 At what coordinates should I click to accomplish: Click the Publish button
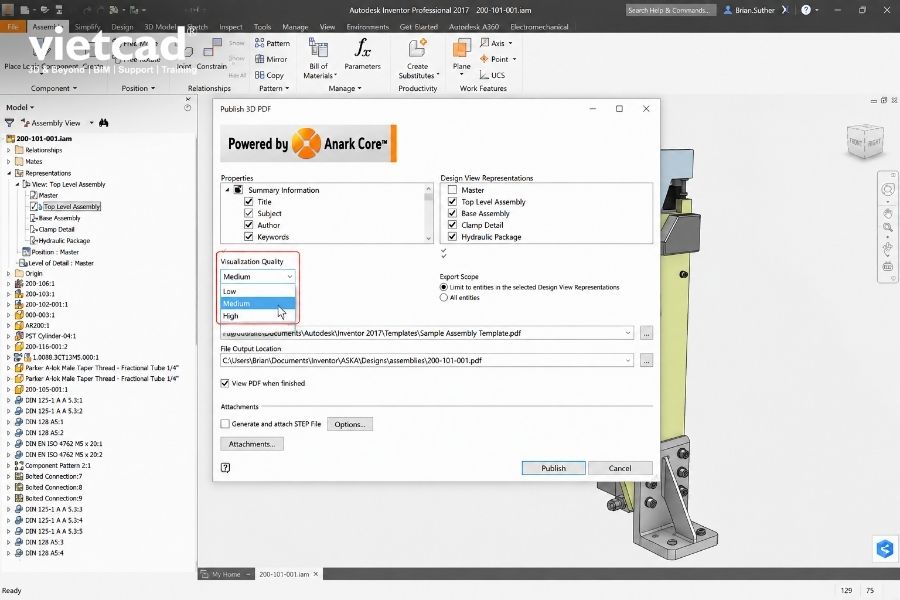point(553,468)
